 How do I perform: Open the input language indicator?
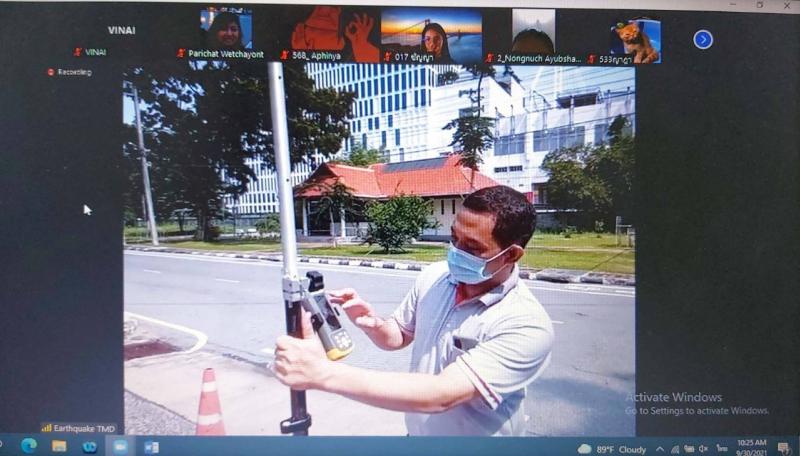(x=721, y=448)
